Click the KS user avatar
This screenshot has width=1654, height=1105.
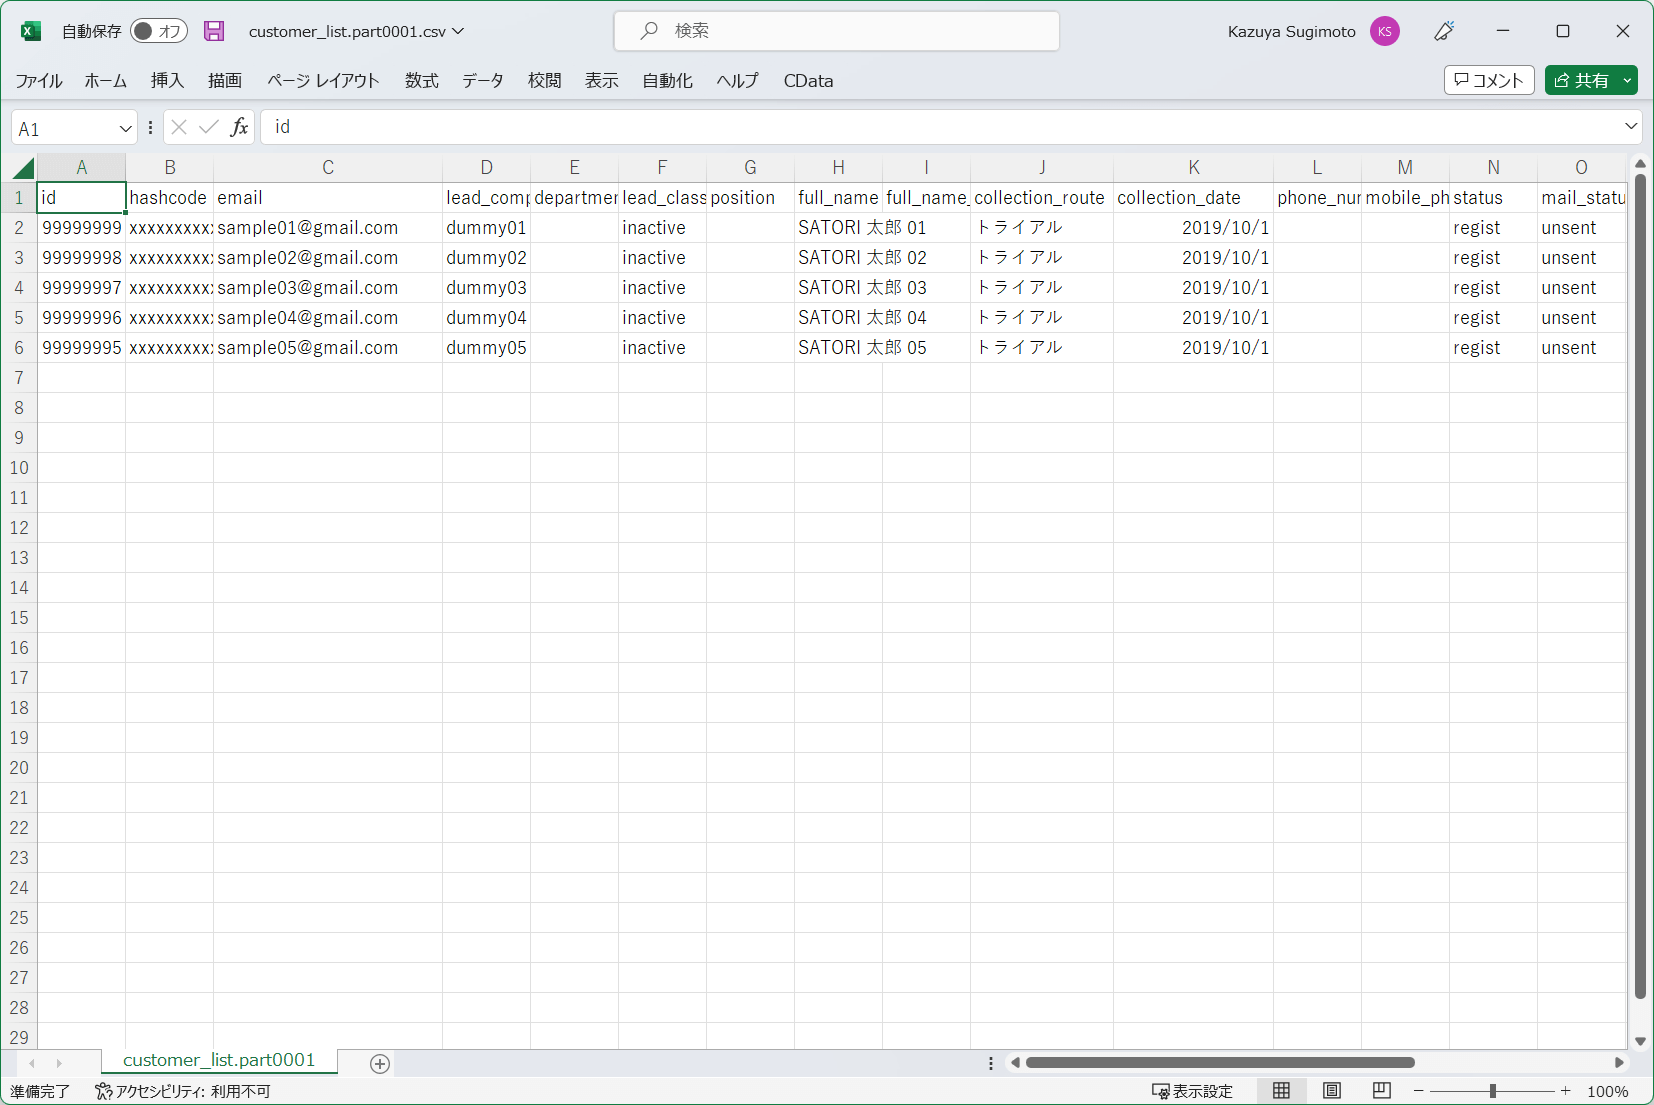[x=1385, y=31]
